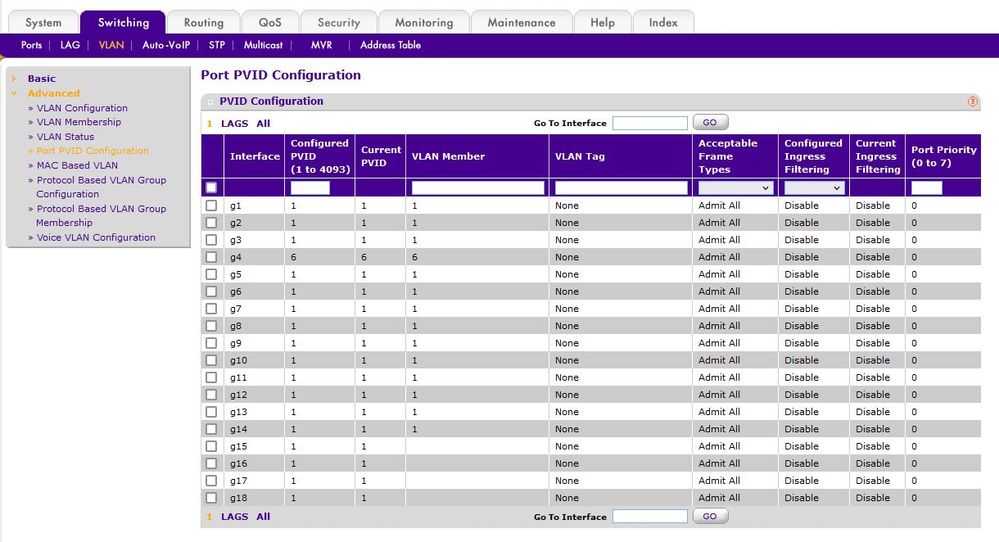Image resolution: width=999 pixels, height=542 pixels.
Task: Click the Configured PVID input field
Action: click(x=309, y=188)
